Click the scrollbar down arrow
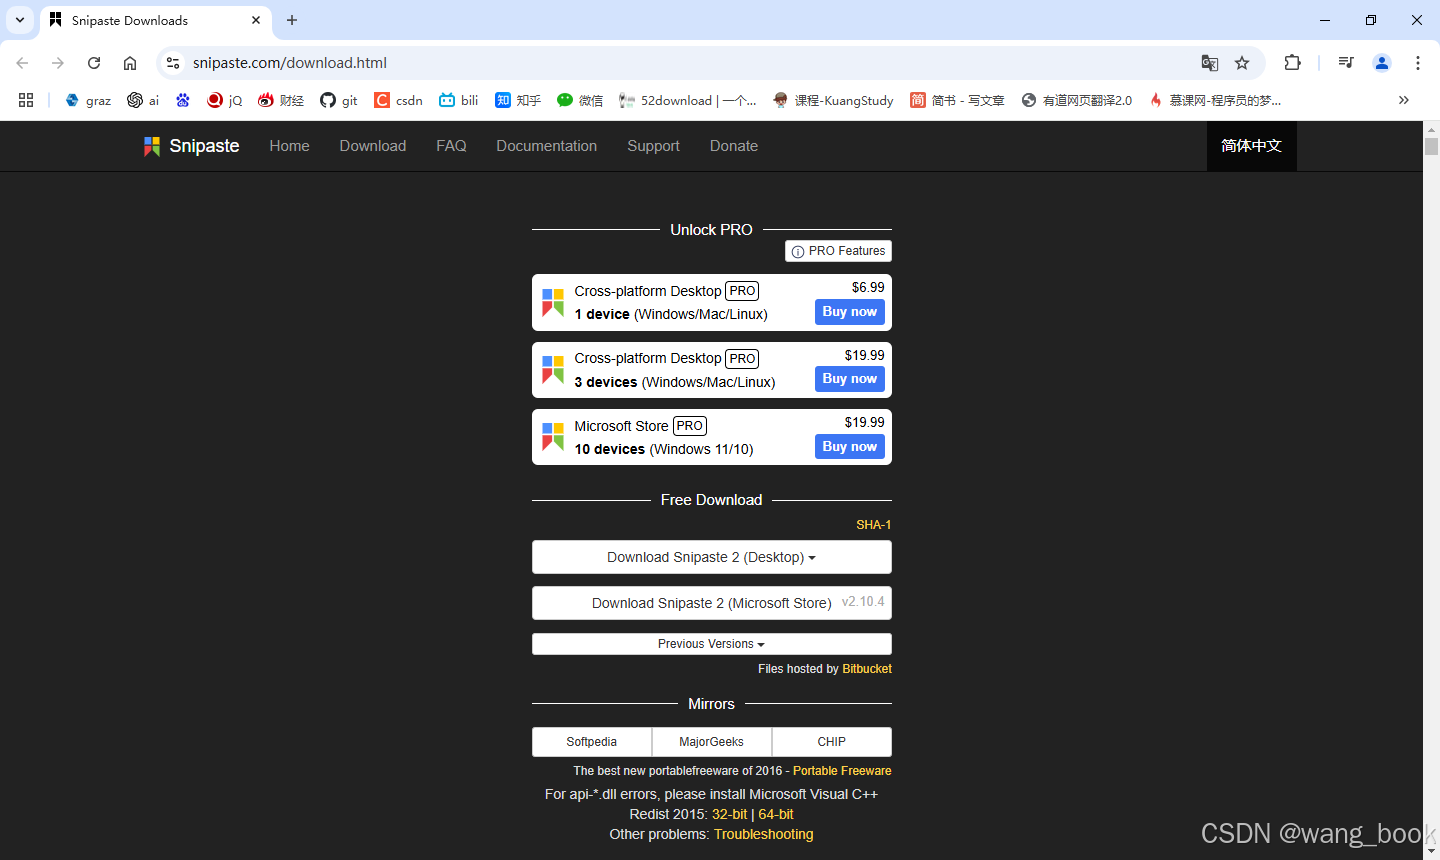 pyautogui.click(x=1431, y=851)
